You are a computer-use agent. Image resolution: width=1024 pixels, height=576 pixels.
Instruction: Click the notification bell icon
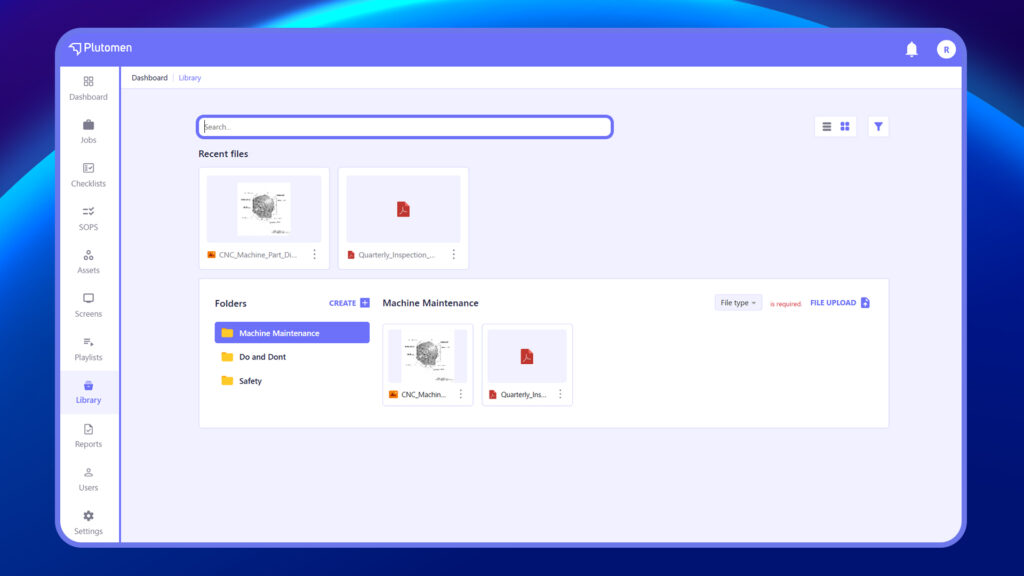912,49
